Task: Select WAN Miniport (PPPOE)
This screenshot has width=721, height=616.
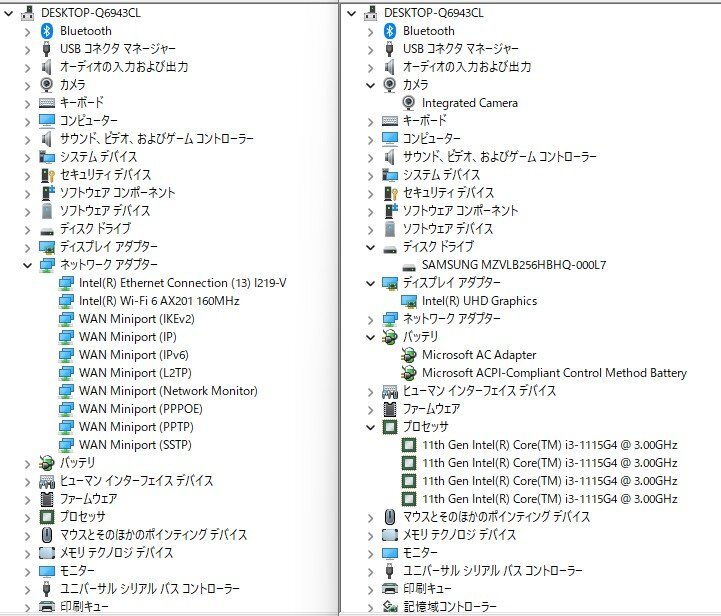Action: 141,409
